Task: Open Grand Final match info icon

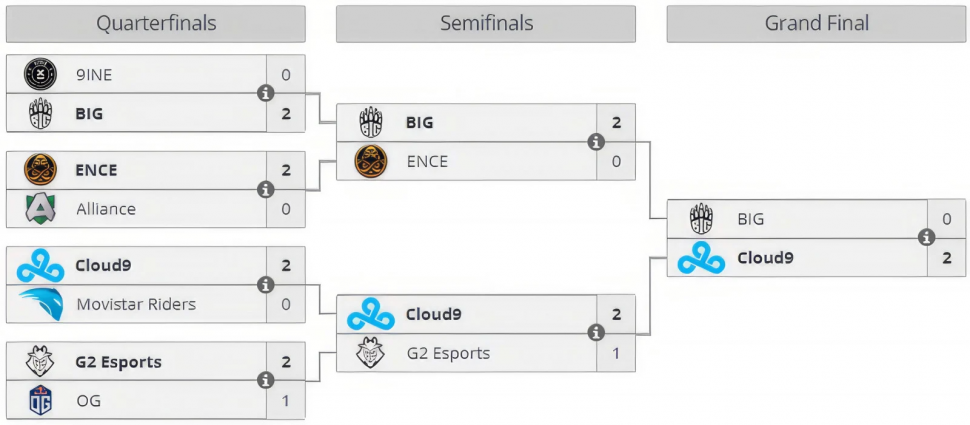Action: (927, 237)
